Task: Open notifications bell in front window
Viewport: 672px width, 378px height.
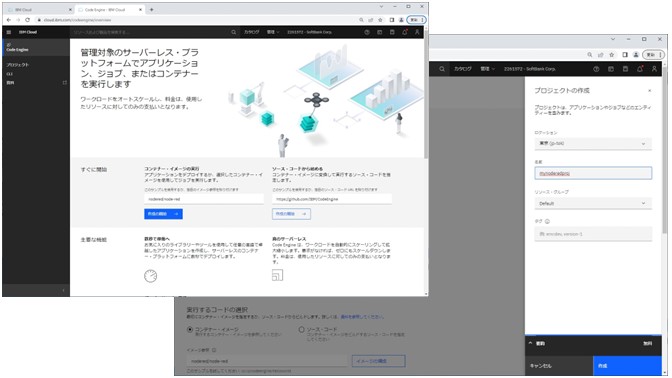Action: click(x=405, y=32)
